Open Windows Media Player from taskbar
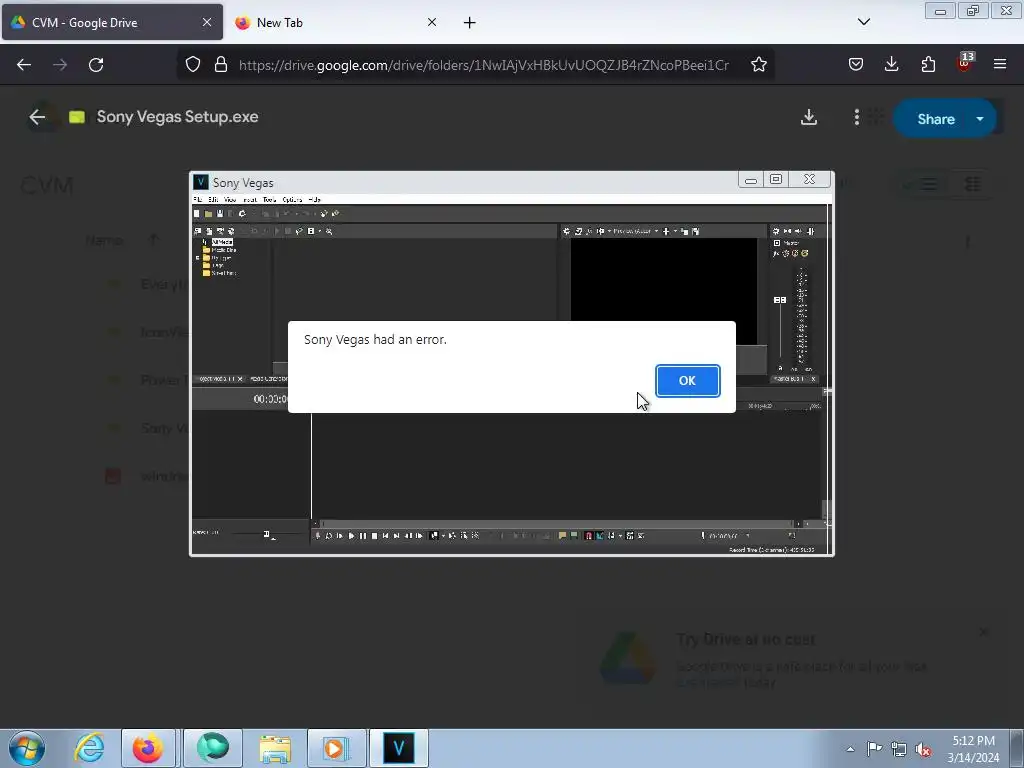 (336, 748)
